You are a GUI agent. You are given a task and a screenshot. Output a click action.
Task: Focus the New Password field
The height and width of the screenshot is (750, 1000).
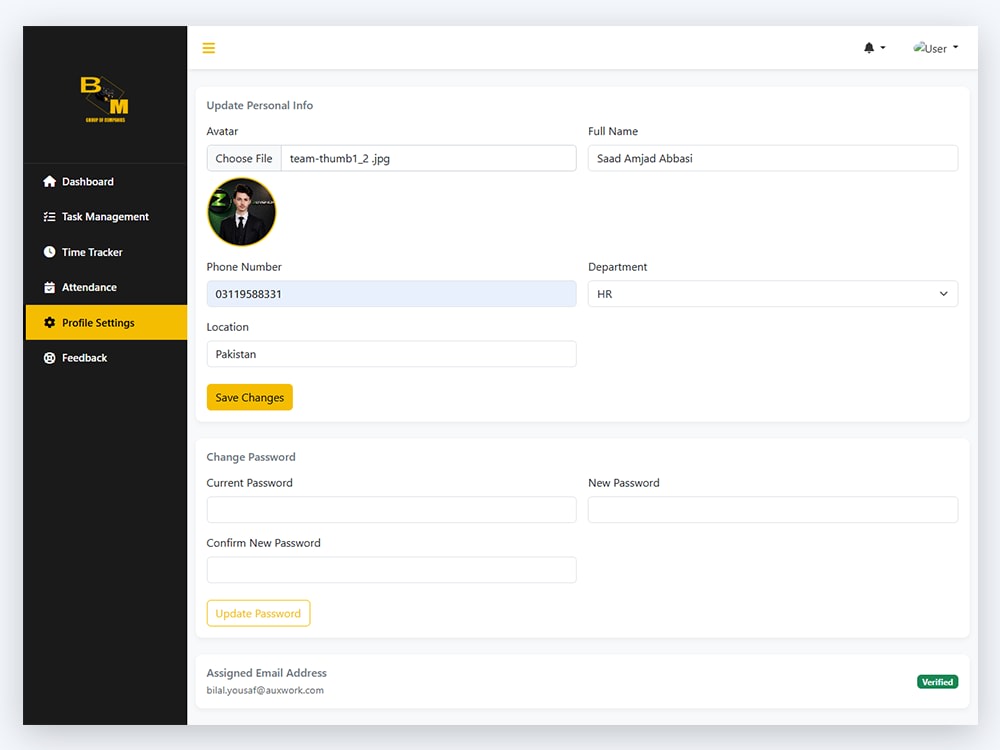772,510
